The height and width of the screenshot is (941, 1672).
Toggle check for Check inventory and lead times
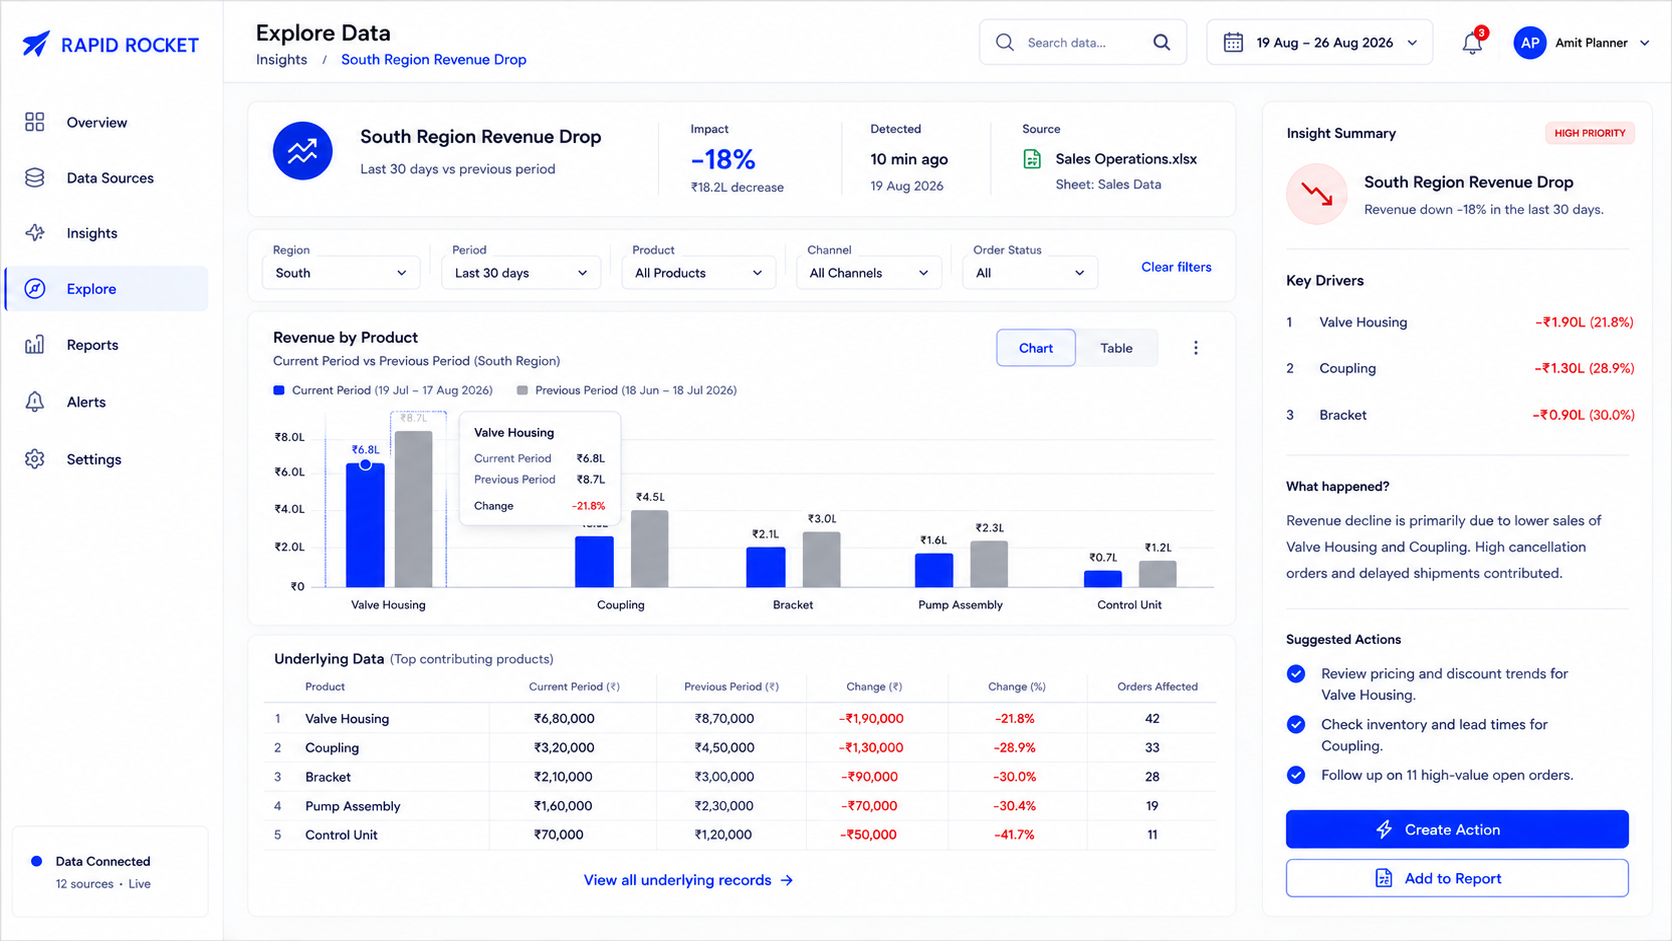click(x=1296, y=724)
